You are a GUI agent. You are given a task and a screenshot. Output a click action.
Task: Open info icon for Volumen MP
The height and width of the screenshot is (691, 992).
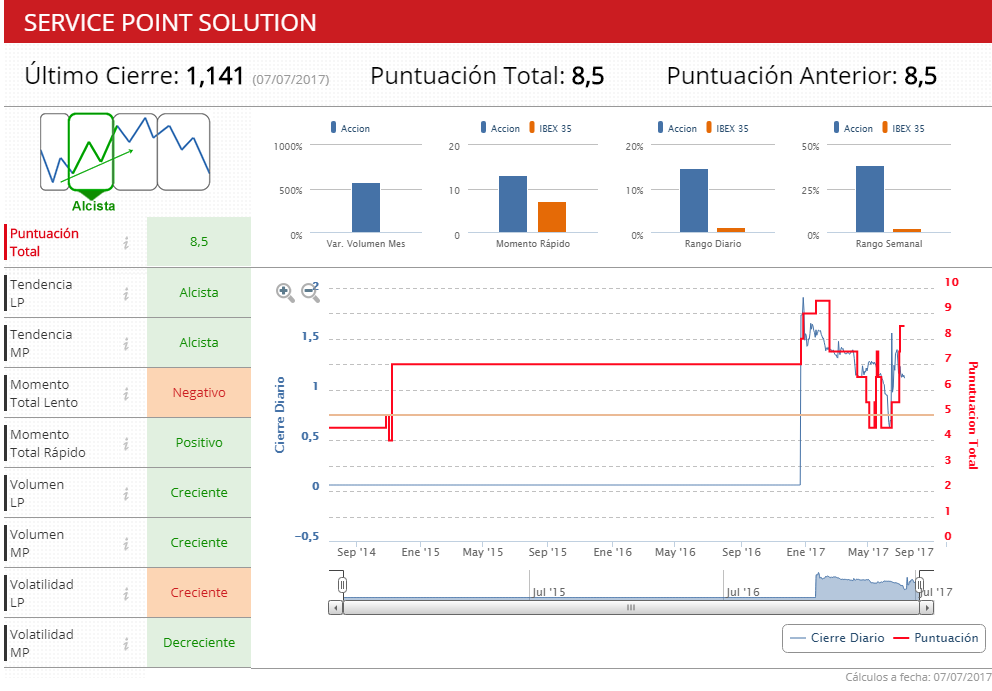coord(126,544)
